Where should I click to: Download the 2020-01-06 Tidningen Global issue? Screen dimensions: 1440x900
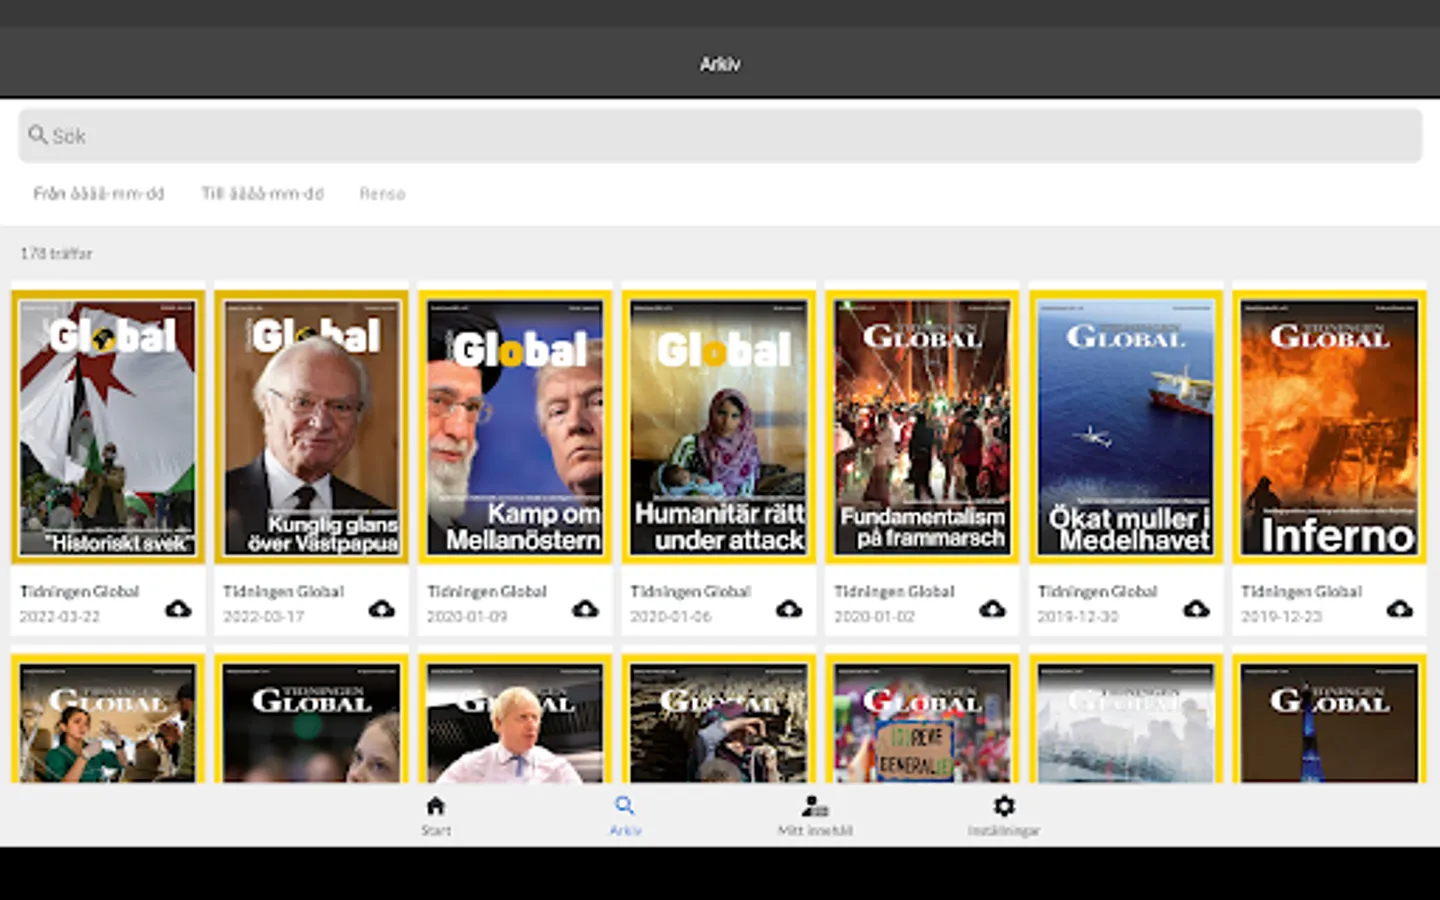tap(789, 608)
